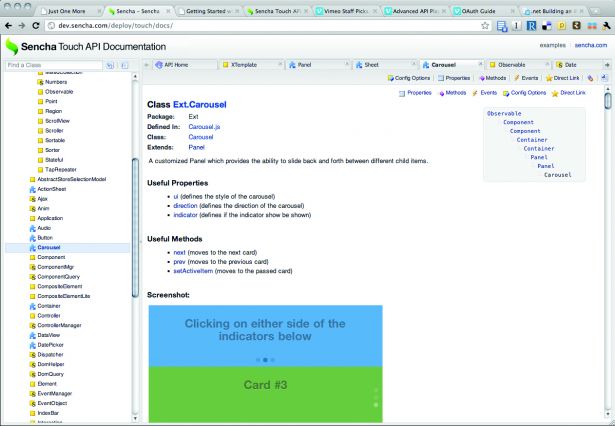615x426 pixels.
Task: Click the class tree scroll-up arrow
Action: coord(135,76)
